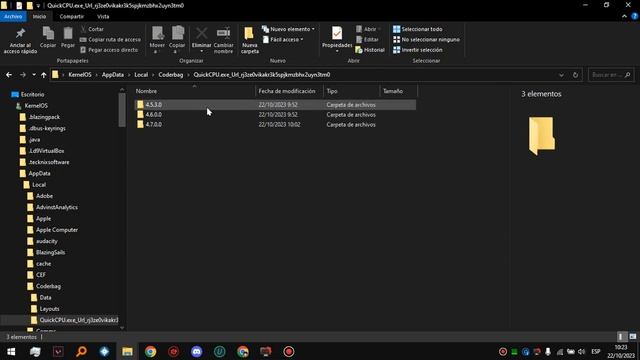Select the 4.6.0.0 folder
This screenshot has width=640, height=360.
pos(275,115)
